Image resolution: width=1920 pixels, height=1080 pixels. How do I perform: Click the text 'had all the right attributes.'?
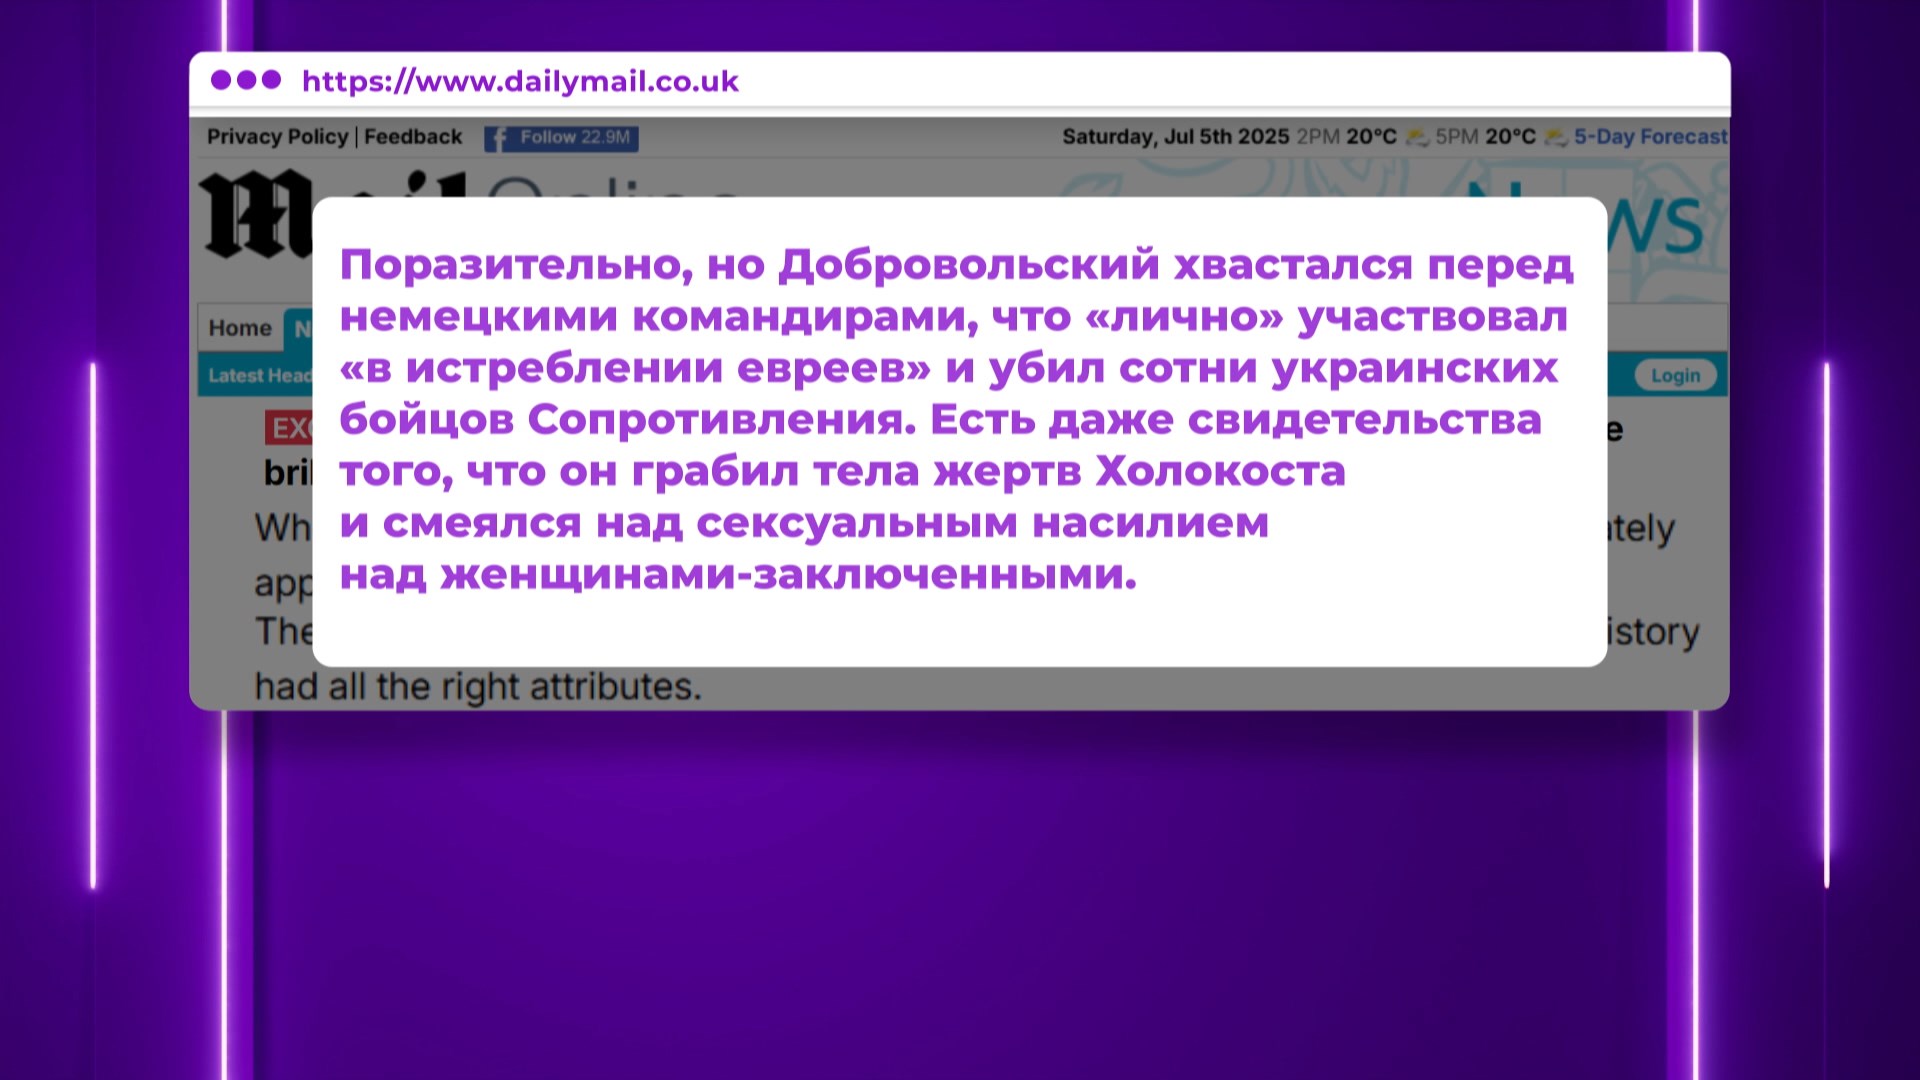[x=478, y=687]
